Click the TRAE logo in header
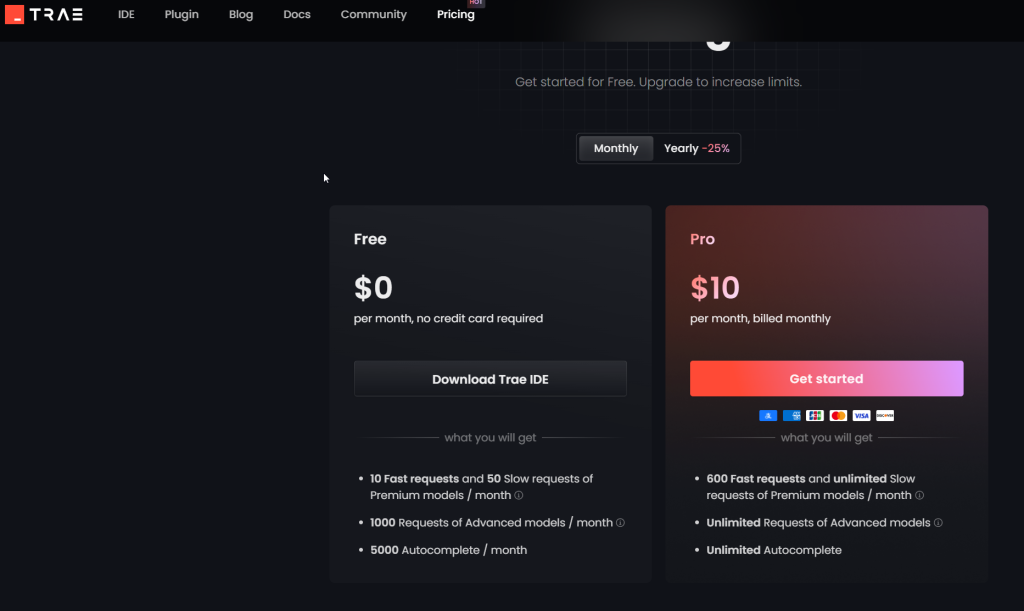The height and width of the screenshot is (611, 1024). [44, 14]
